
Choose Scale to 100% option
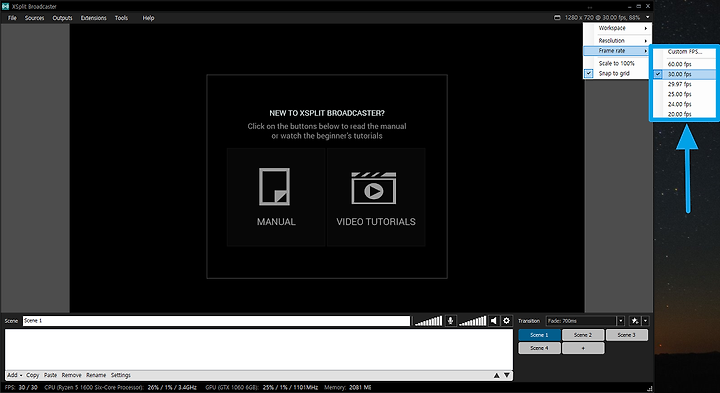pos(617,63)
